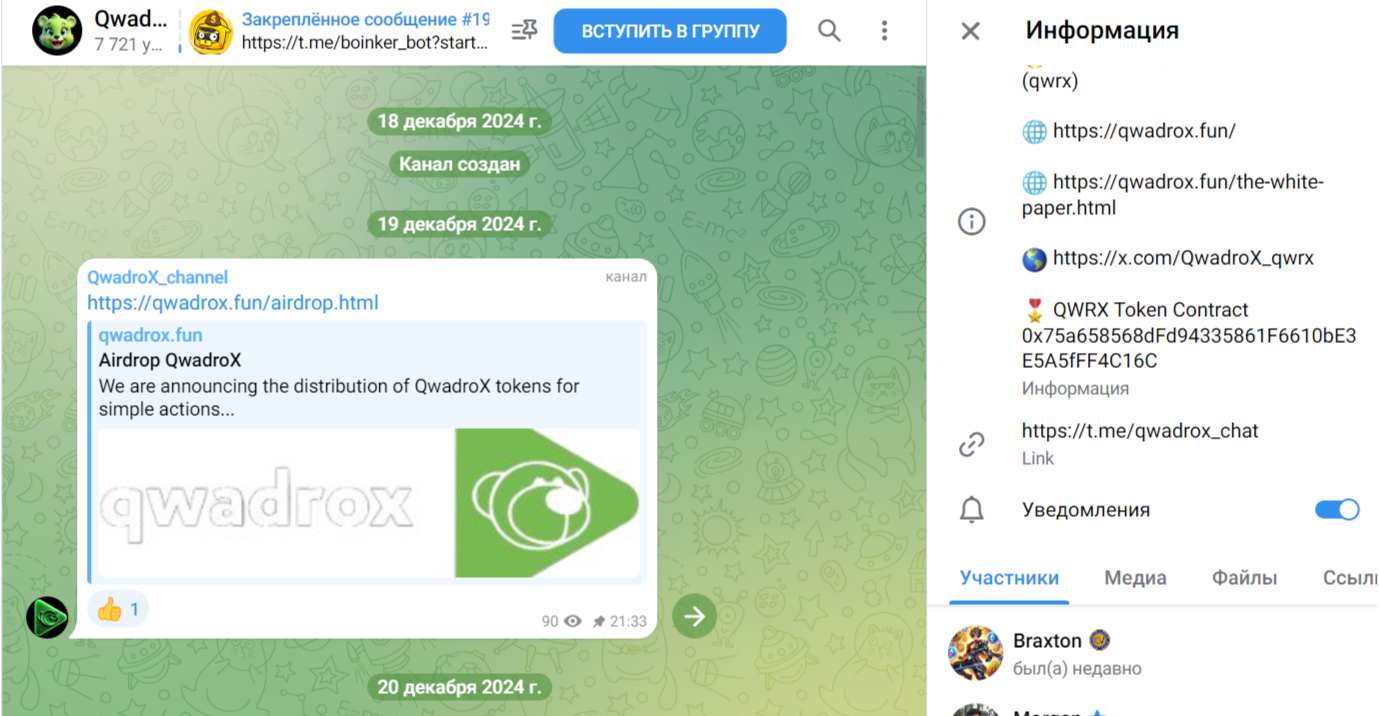Open the the-white-paper.html link

coord(1173,195)
